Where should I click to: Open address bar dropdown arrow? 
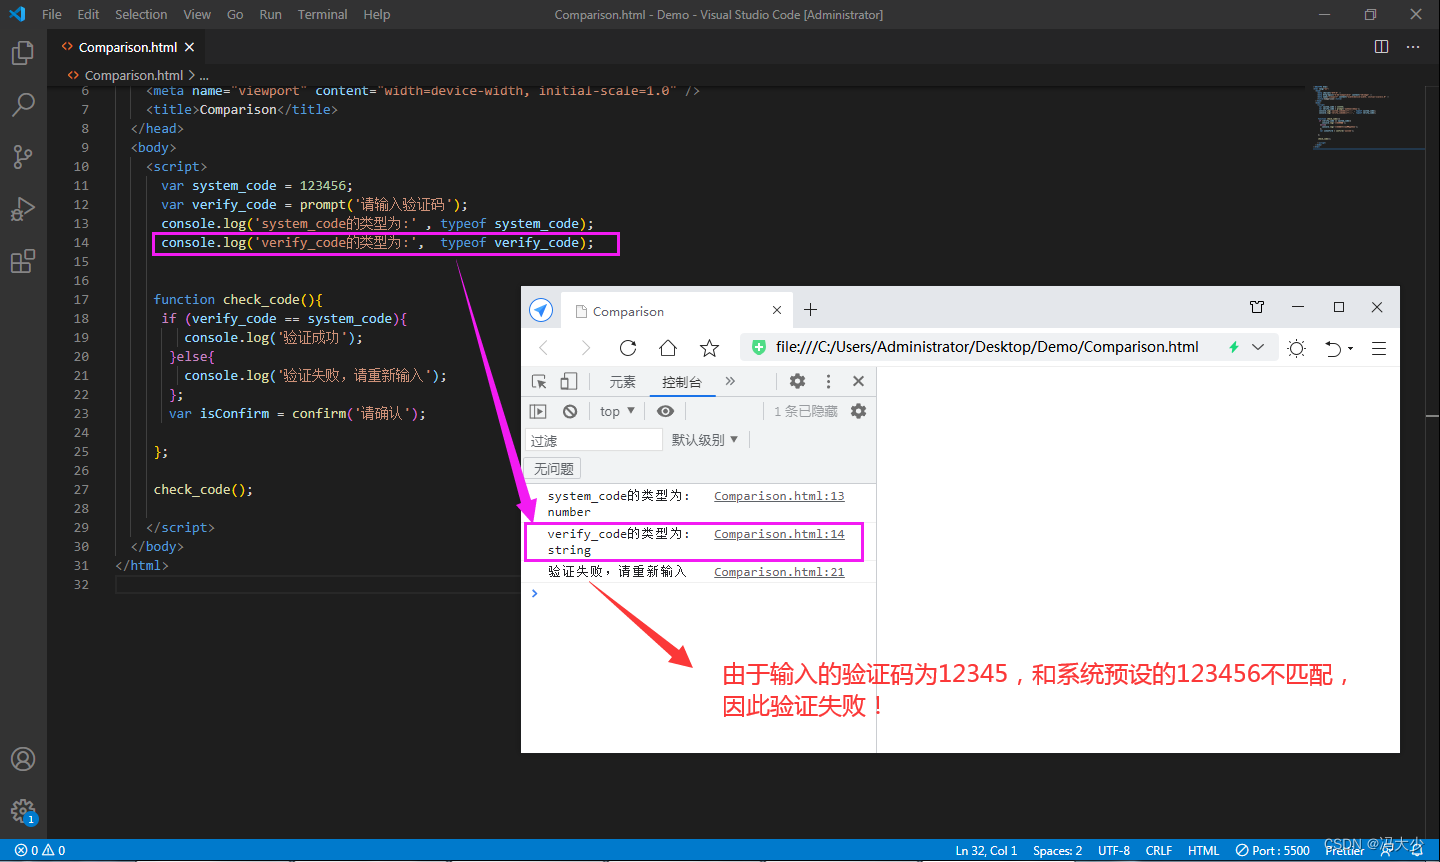click(x=1258, y=347)
